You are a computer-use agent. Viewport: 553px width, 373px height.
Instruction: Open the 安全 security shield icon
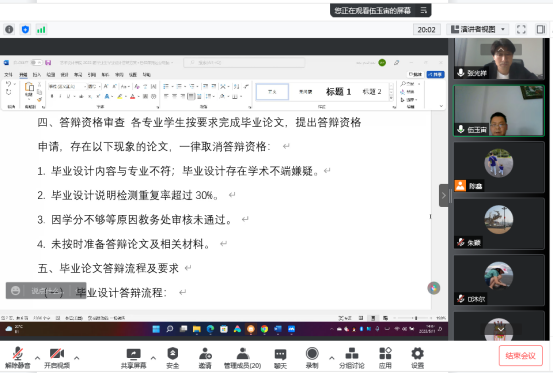point(172,357)
